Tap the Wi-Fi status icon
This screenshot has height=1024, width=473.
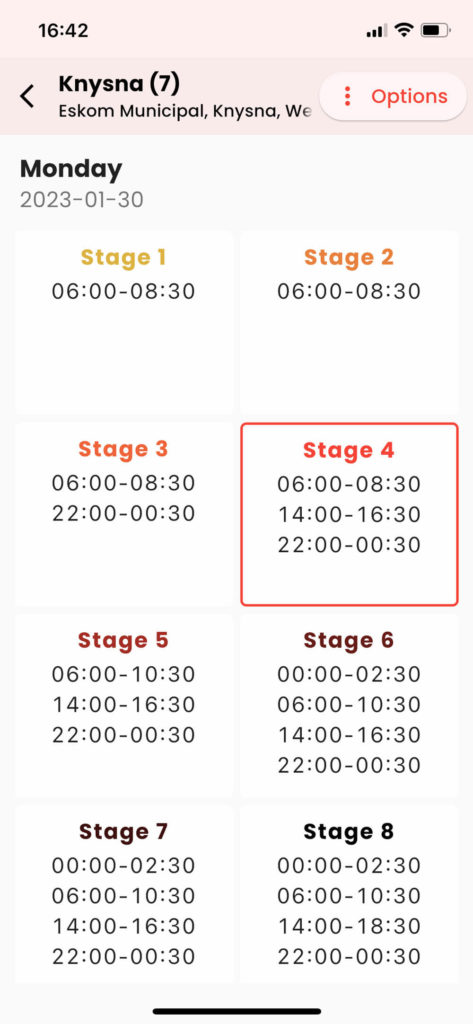pyautogui.click(x=405, y=30)
